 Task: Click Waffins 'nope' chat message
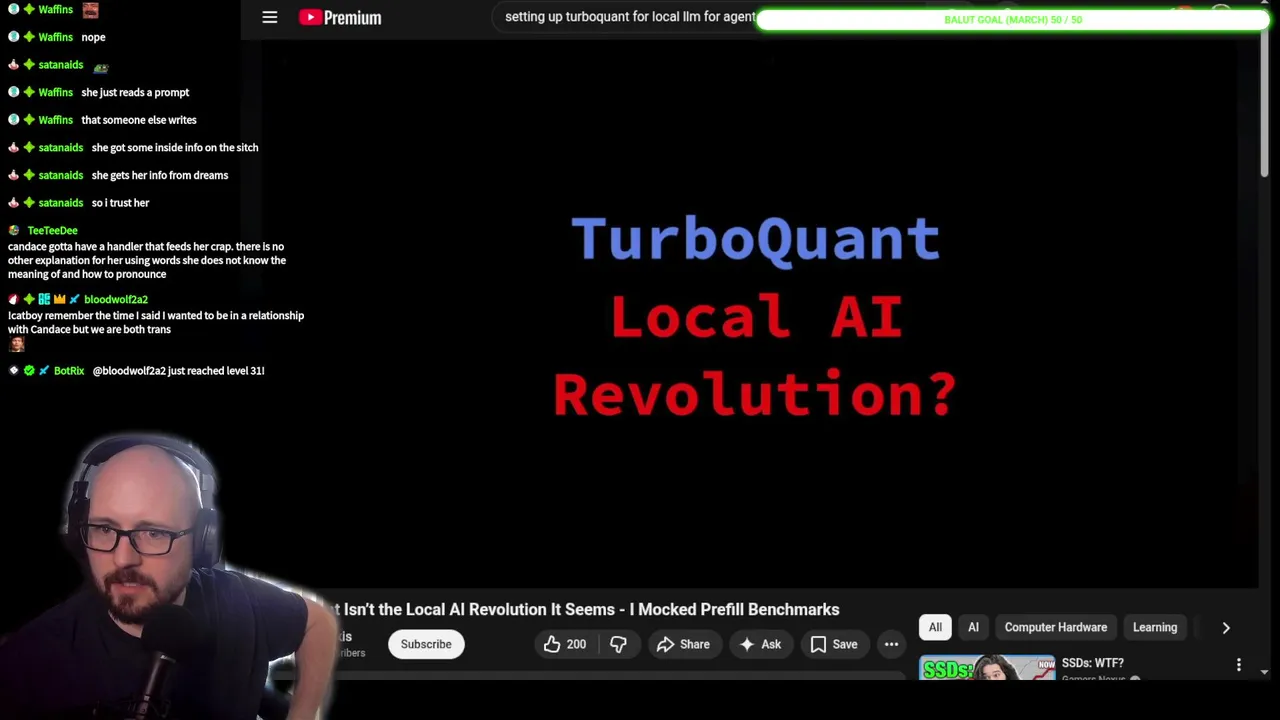[93, 37]
